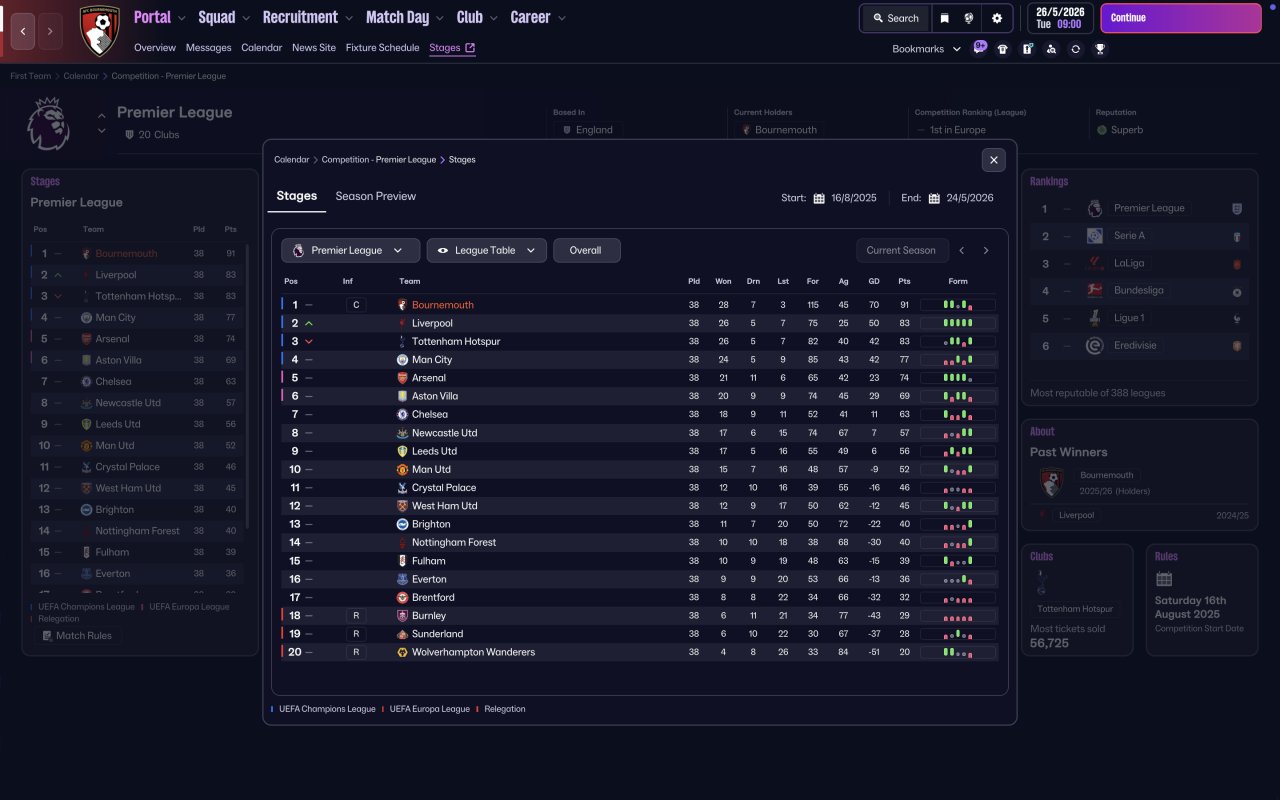Viewport: 1280px width, 800px height.
Task: Click the calendar icon beside Start date
Action: (x=819, y=198)
